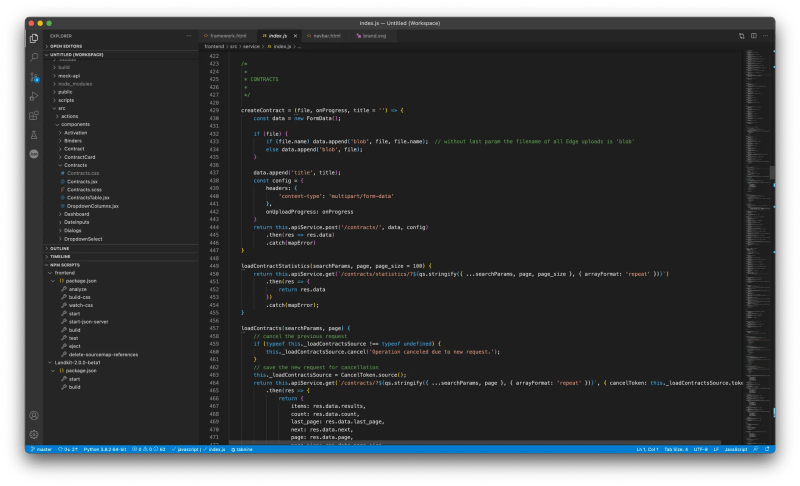Viewport: 800px width, 486px height.
Task: Run the build-css npm script
Action: click(79, 297)
